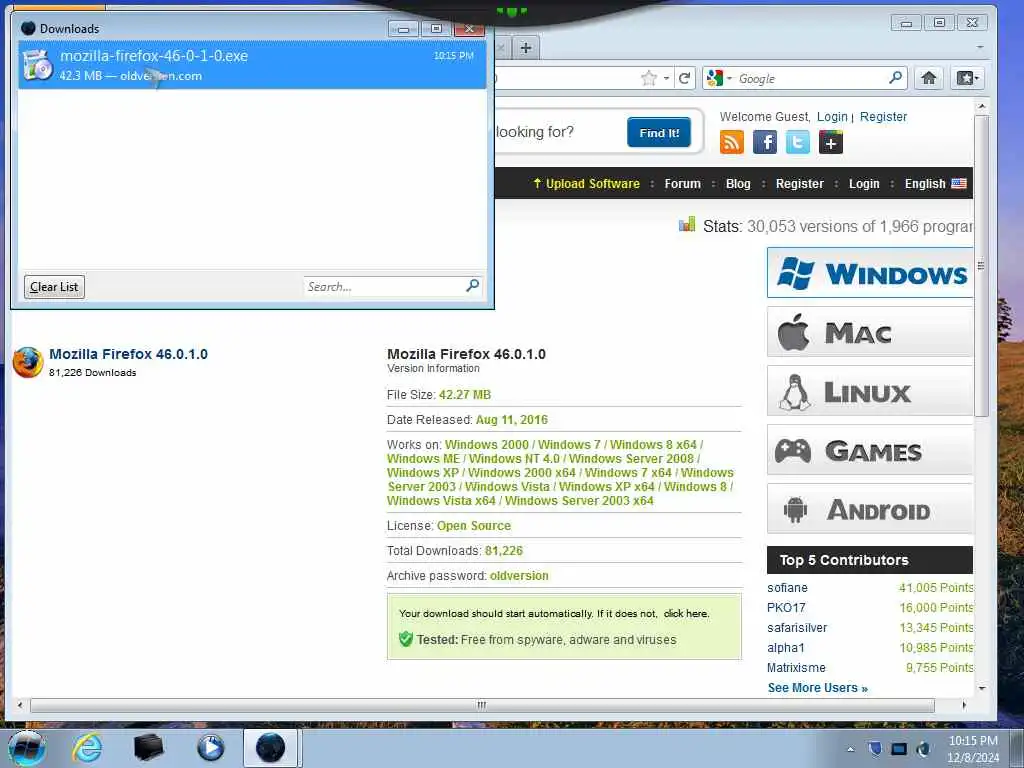The width and height of the screenshot is (1024, 768).
Task: Click the stats bar chart icon
Action: click(x=687, y=225)
